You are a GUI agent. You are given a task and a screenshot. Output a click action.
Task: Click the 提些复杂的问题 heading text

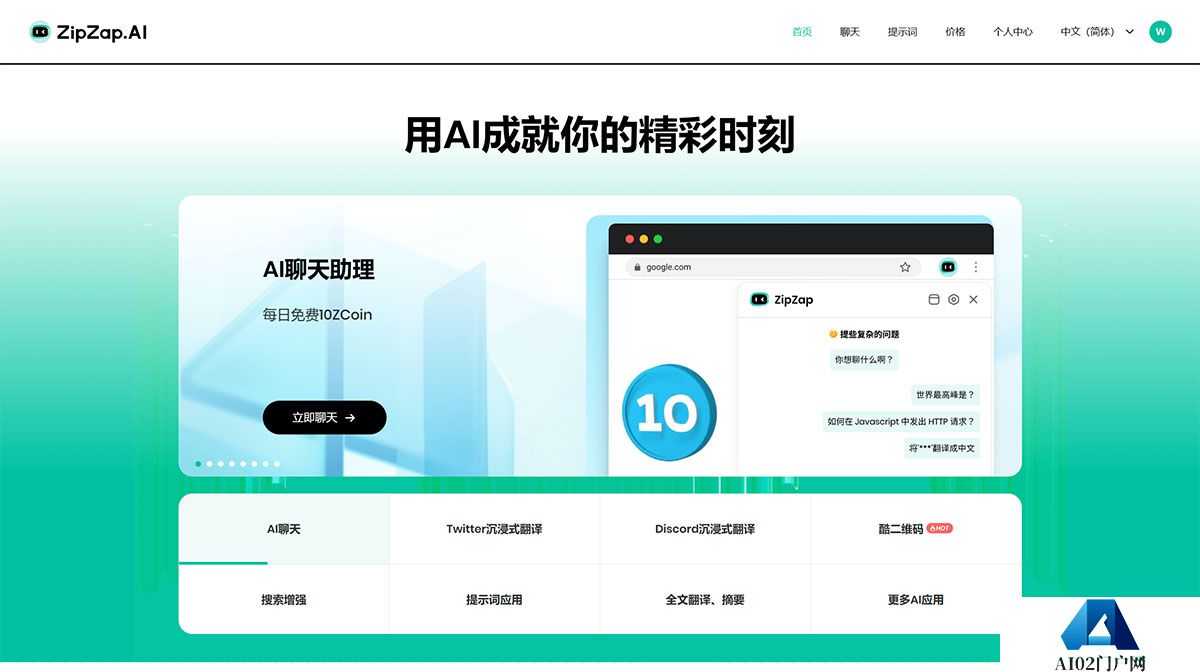click(x=864, y=334)
